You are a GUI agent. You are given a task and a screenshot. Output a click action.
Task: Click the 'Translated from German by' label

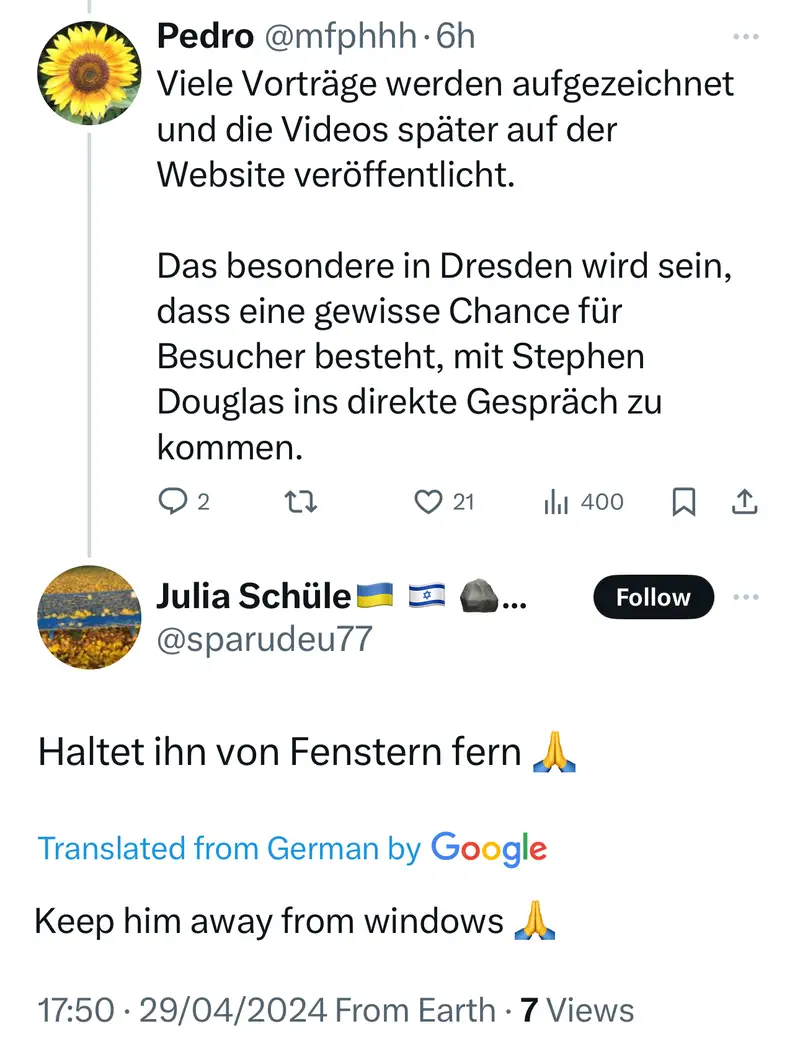click(229, 849)
